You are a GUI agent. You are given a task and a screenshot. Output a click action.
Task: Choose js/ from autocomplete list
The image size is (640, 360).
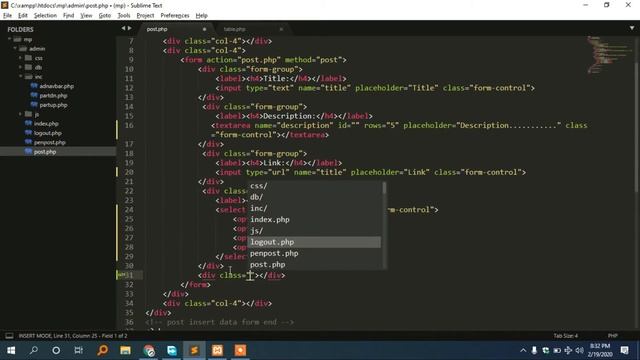click(314, 231)
